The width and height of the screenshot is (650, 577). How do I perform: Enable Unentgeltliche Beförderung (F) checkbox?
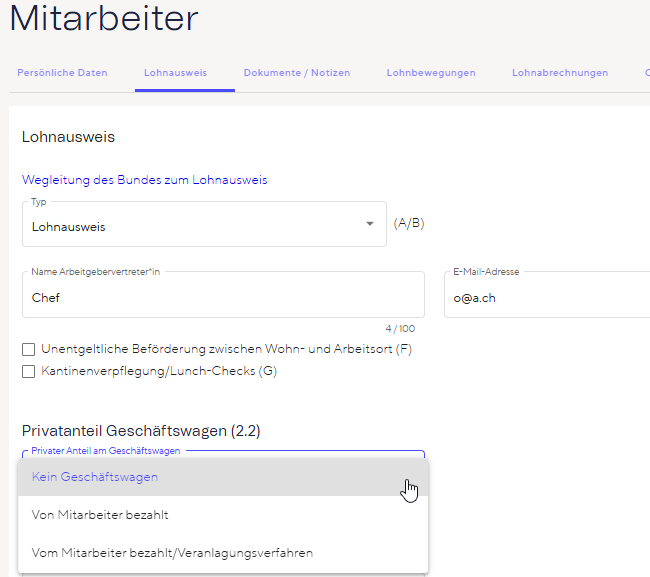click(x=29, y=349)
